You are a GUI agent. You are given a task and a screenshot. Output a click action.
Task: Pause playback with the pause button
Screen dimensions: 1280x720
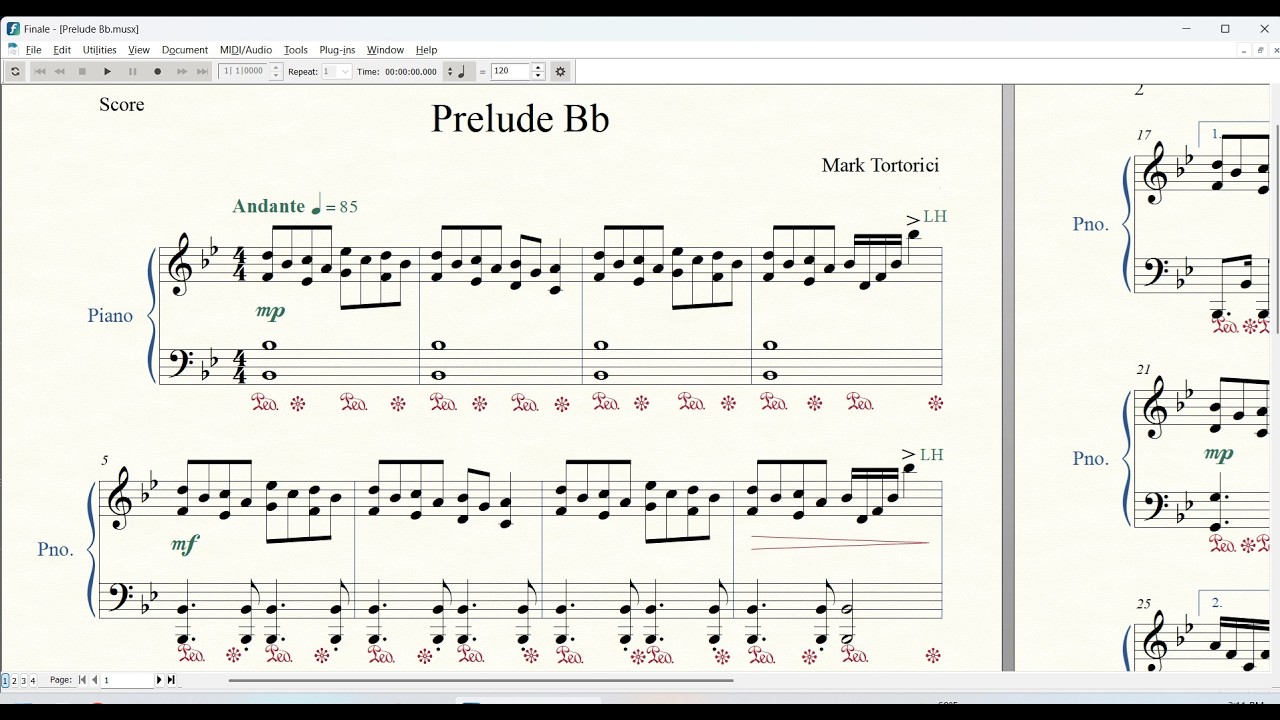click(133, 72)
